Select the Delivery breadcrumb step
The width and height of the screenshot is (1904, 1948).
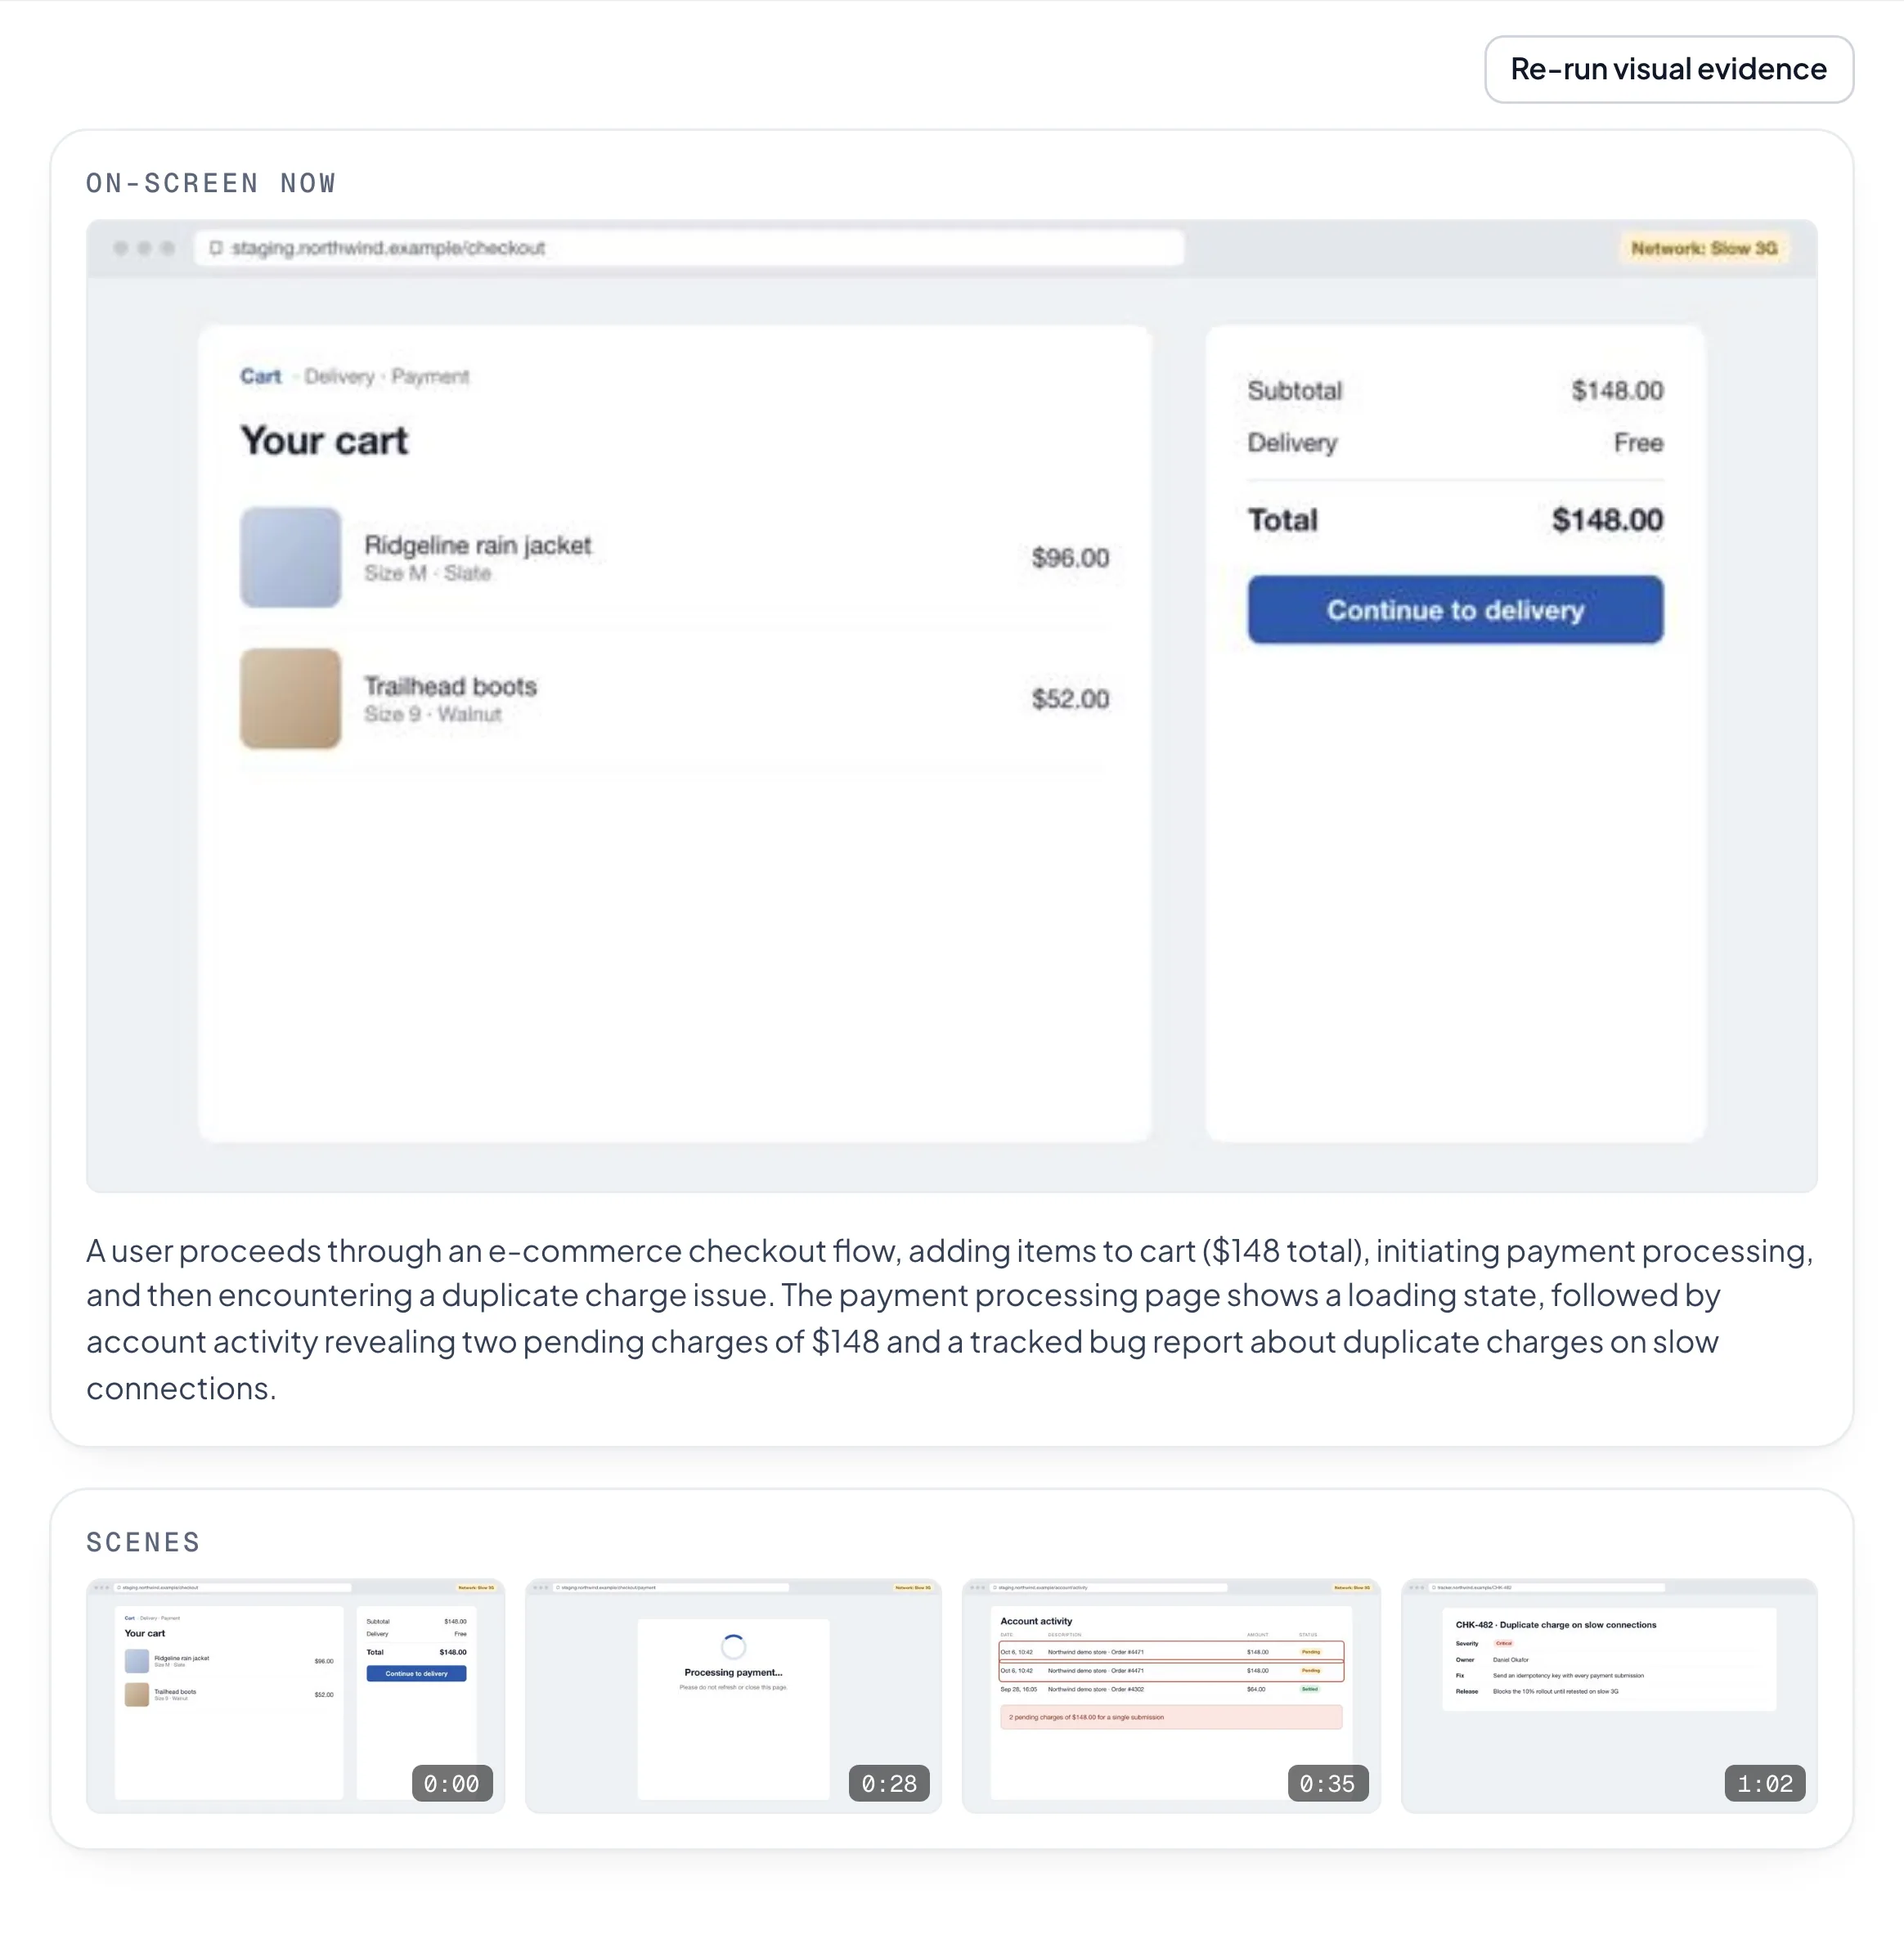tap(339, 376)
